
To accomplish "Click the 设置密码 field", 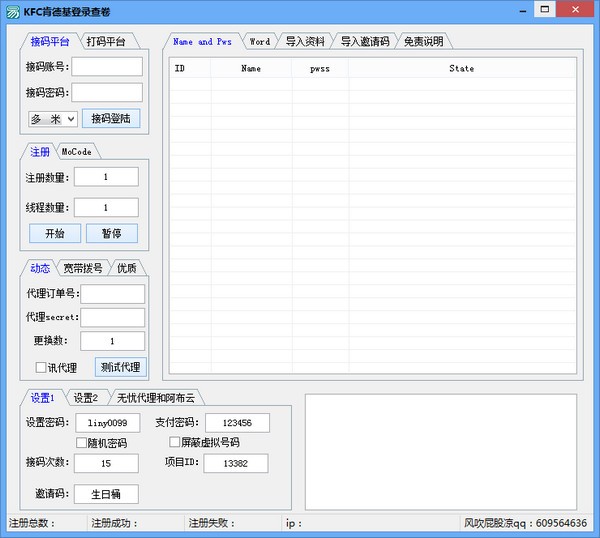I will click(108, 423).
